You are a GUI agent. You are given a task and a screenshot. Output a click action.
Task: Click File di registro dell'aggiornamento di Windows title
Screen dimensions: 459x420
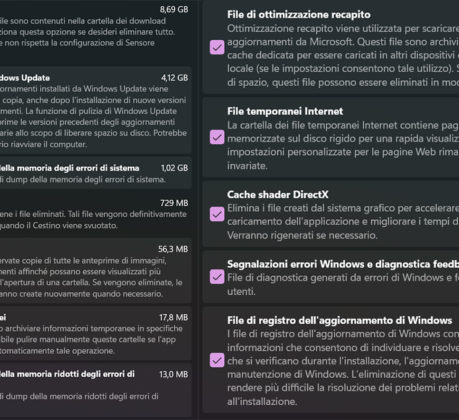340,320
